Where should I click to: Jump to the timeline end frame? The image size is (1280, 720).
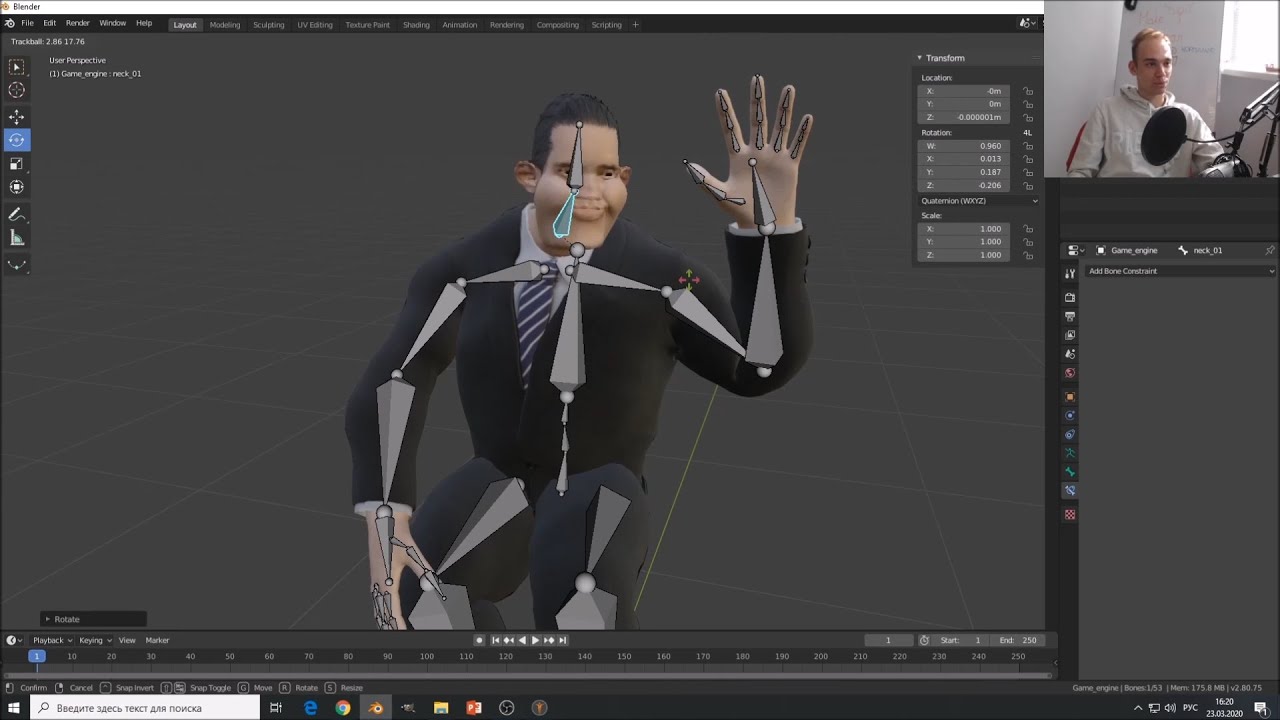(562, 640)
